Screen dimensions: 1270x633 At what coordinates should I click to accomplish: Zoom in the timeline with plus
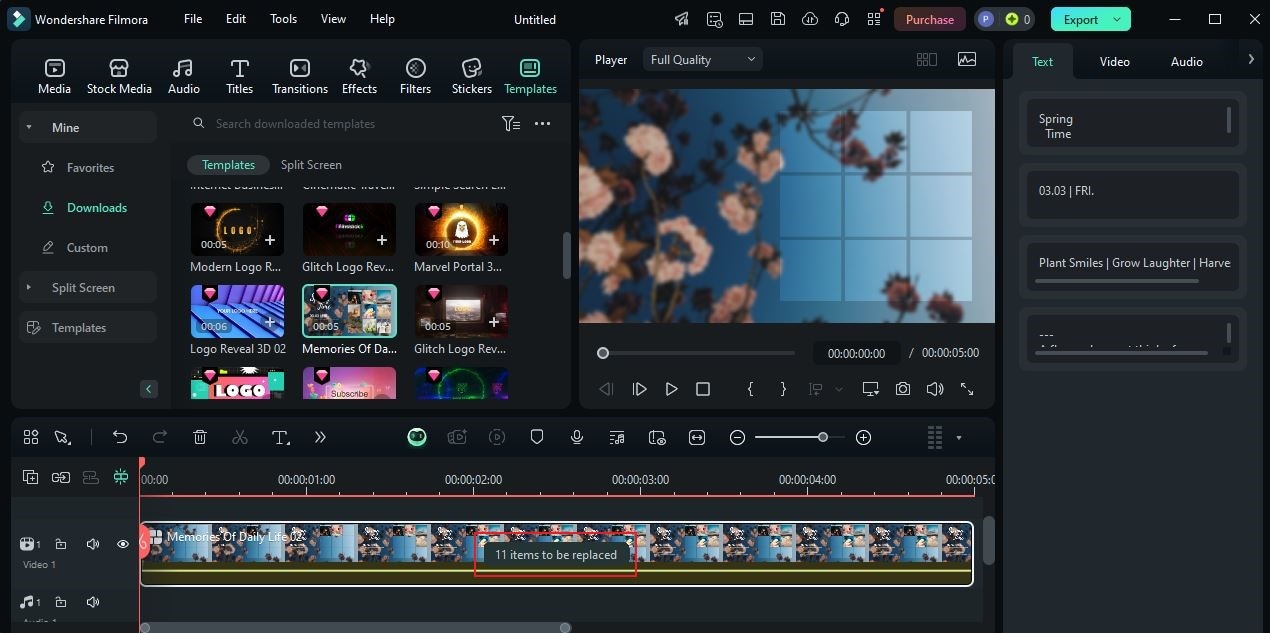pos(864,437)
